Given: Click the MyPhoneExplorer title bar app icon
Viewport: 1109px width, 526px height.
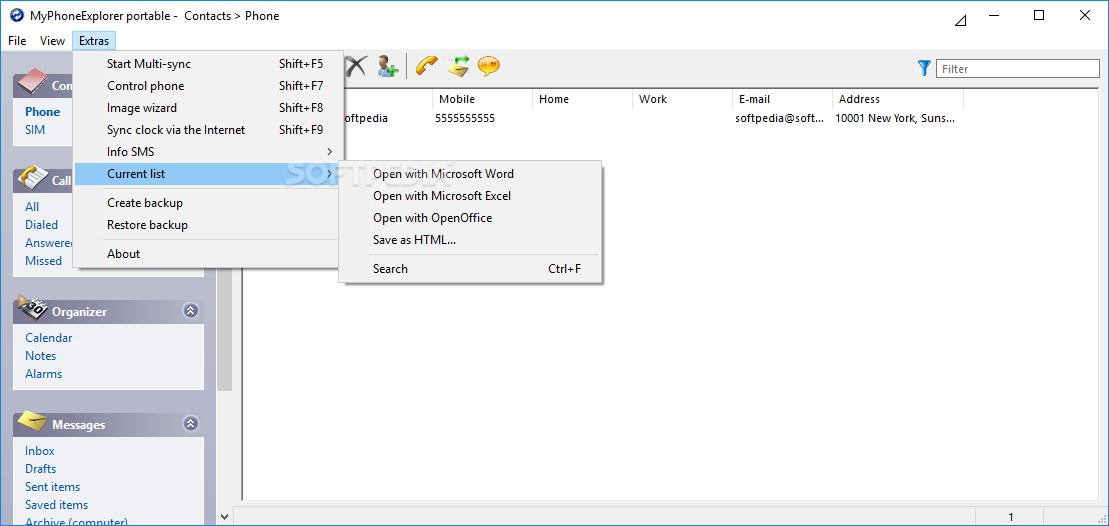Looking at the screenshot, I should pyautogui.click(x=16, y=16).
